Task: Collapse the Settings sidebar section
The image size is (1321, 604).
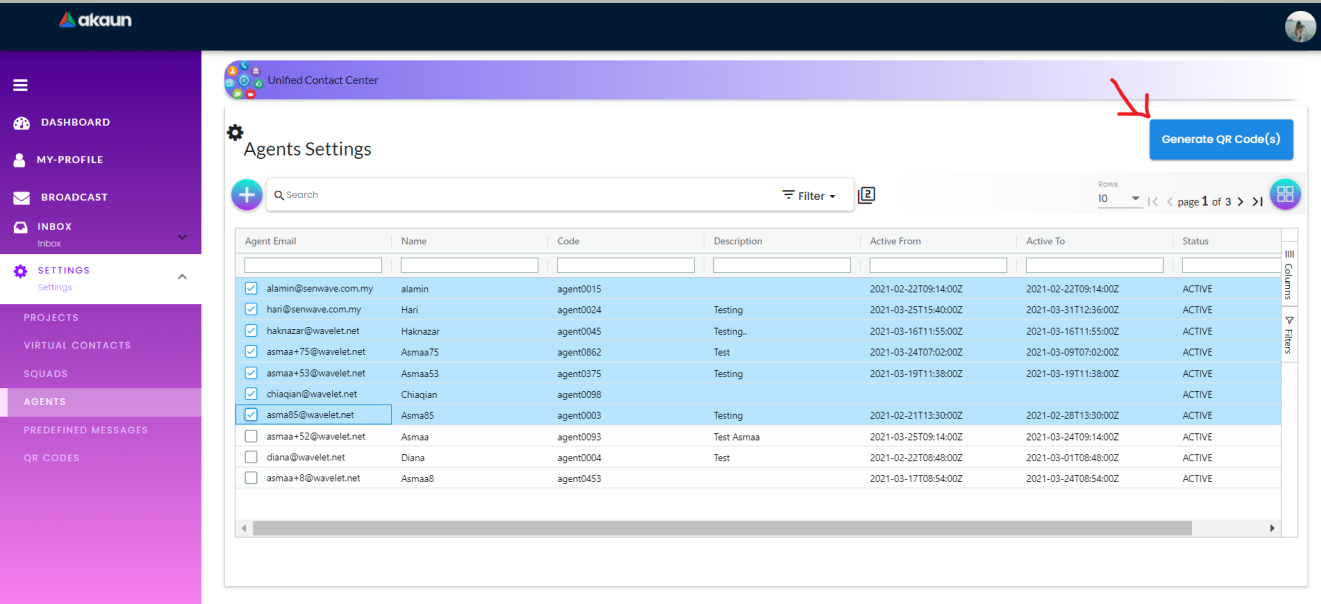Action: (x=182, y=277)
